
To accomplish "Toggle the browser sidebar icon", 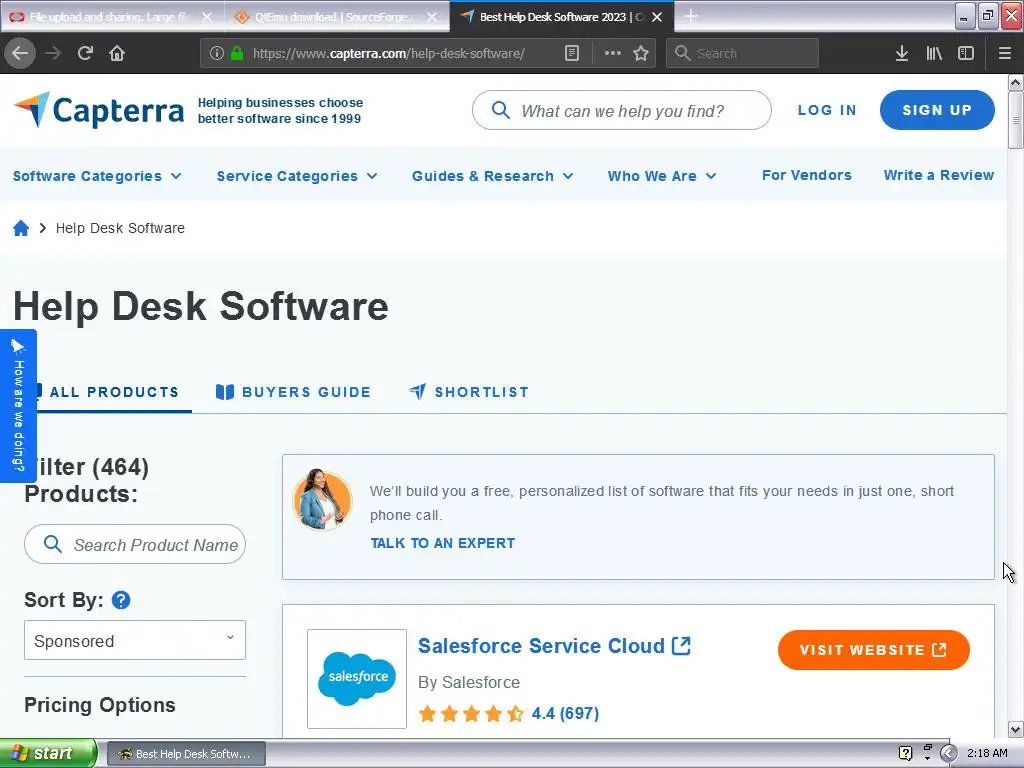I will point(966,53).
